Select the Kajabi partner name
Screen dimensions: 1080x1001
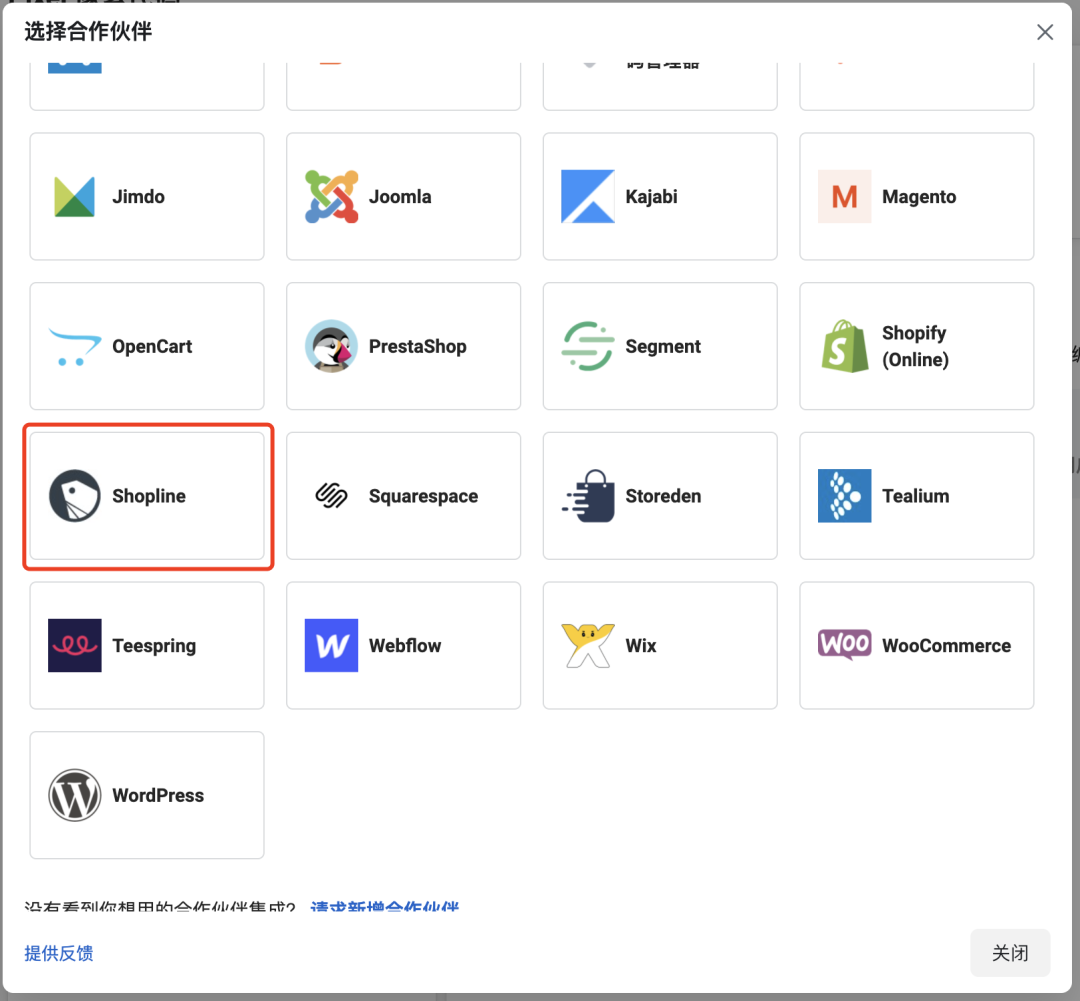(x=652, y=197)
